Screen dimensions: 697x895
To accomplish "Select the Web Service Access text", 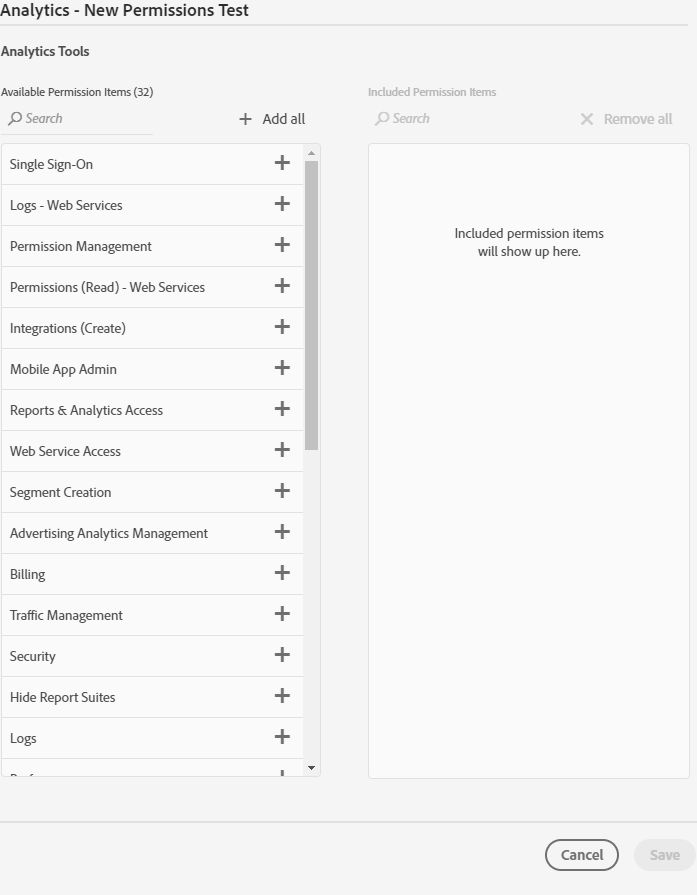I will coord(65,451).
